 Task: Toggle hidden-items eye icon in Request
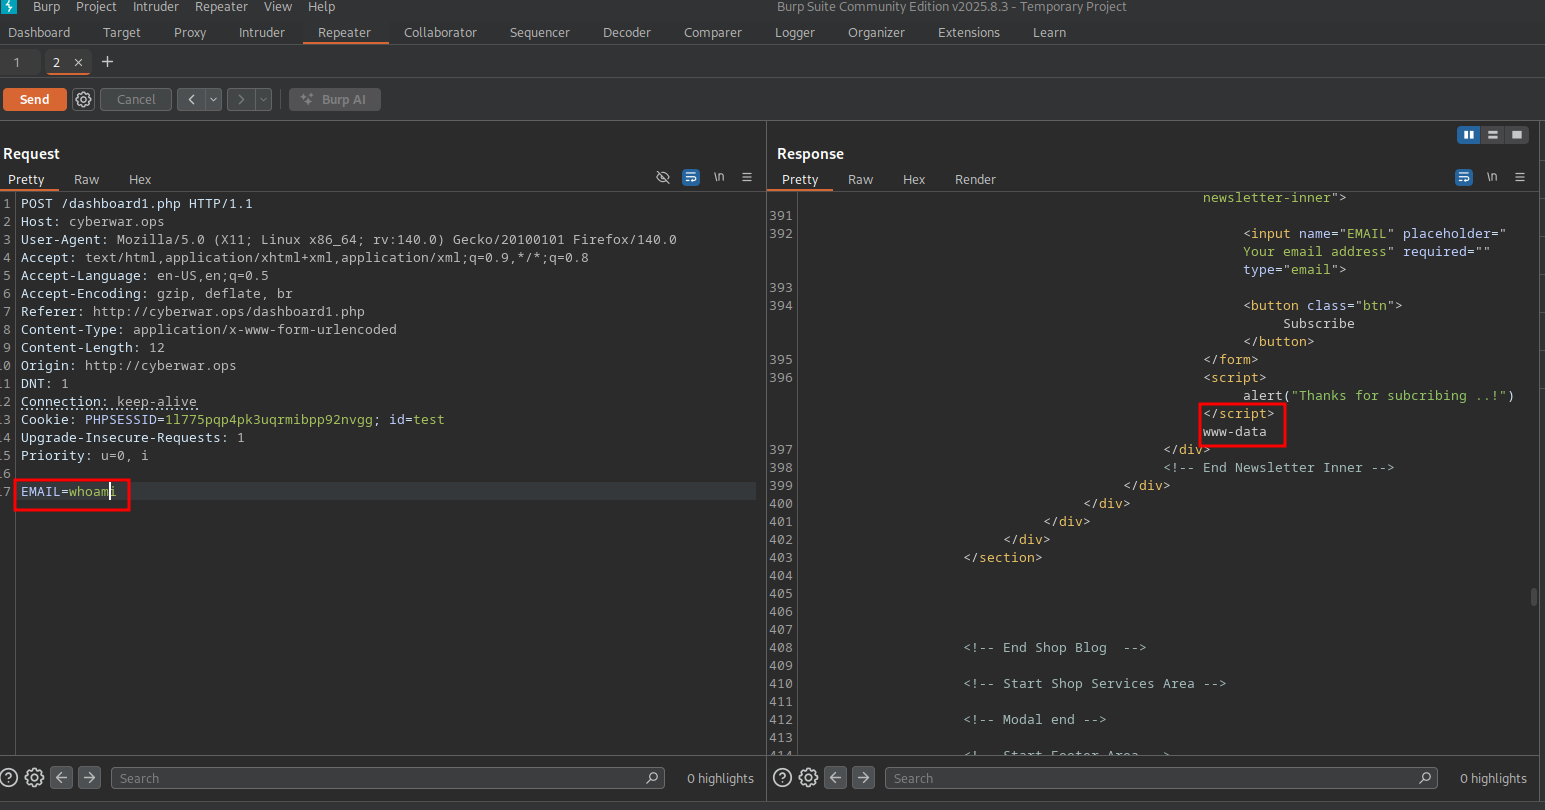point(662,177)
